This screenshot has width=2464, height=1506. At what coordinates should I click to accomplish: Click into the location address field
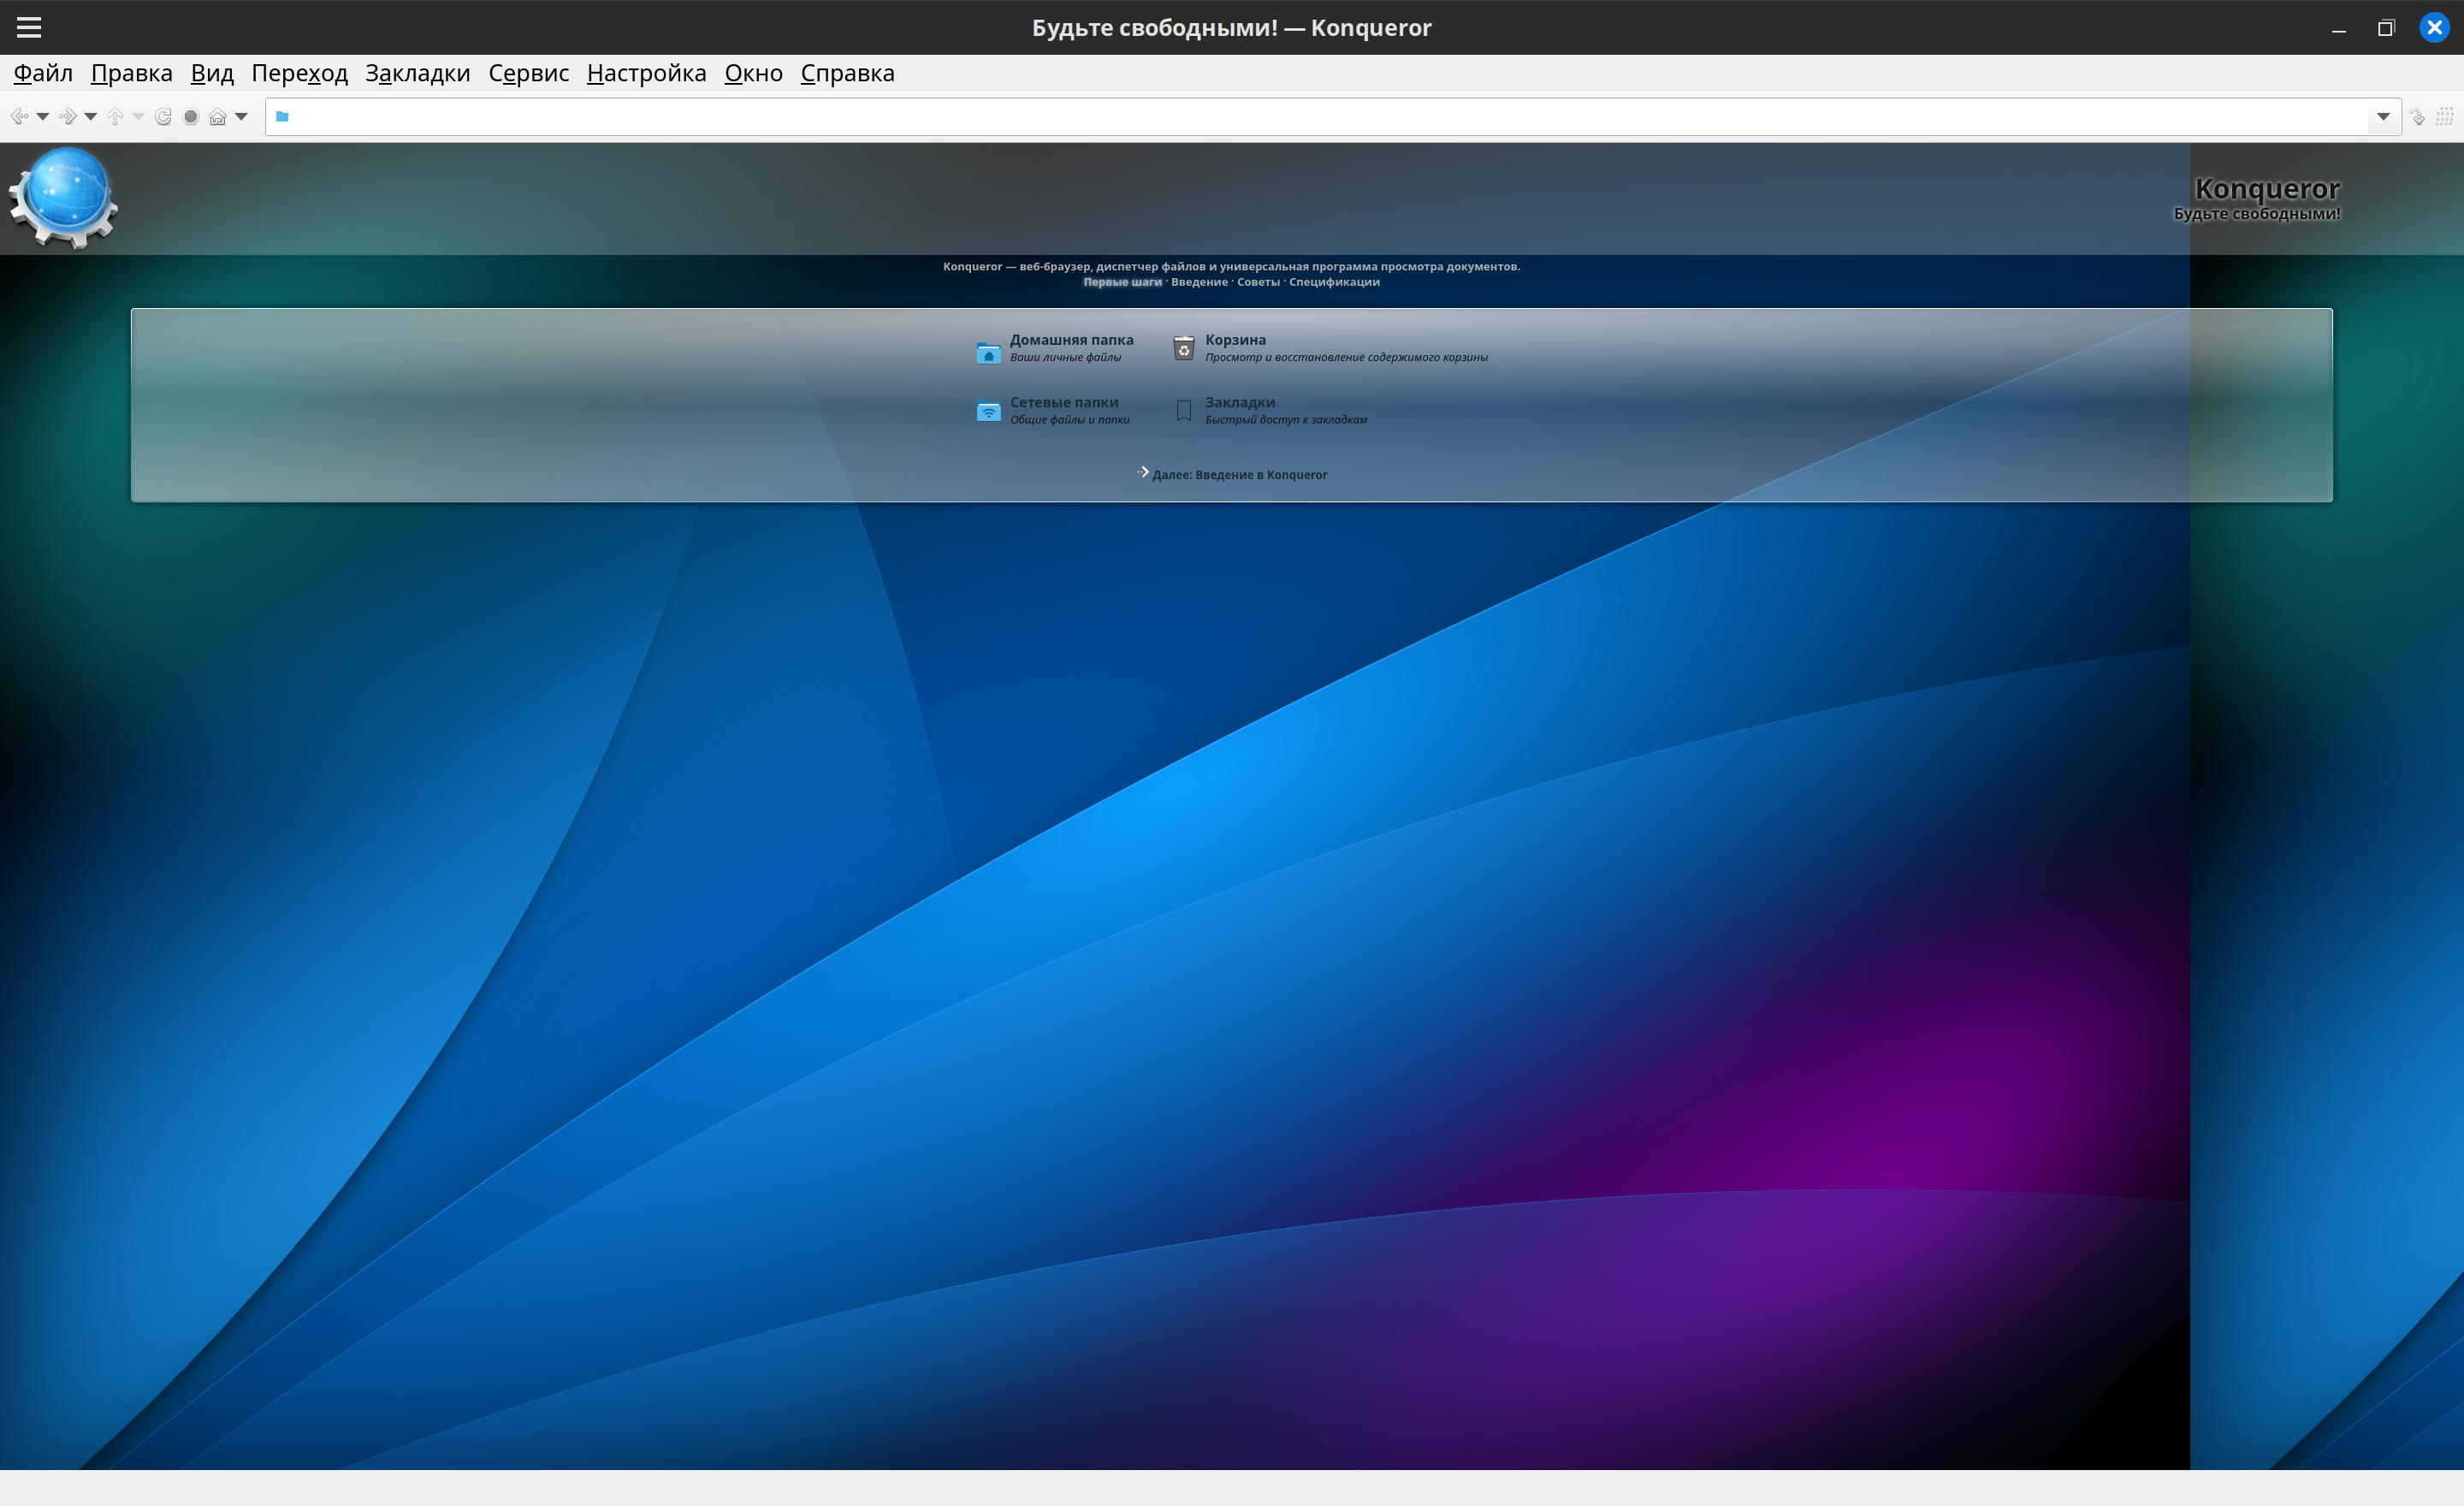[1300, 117]
